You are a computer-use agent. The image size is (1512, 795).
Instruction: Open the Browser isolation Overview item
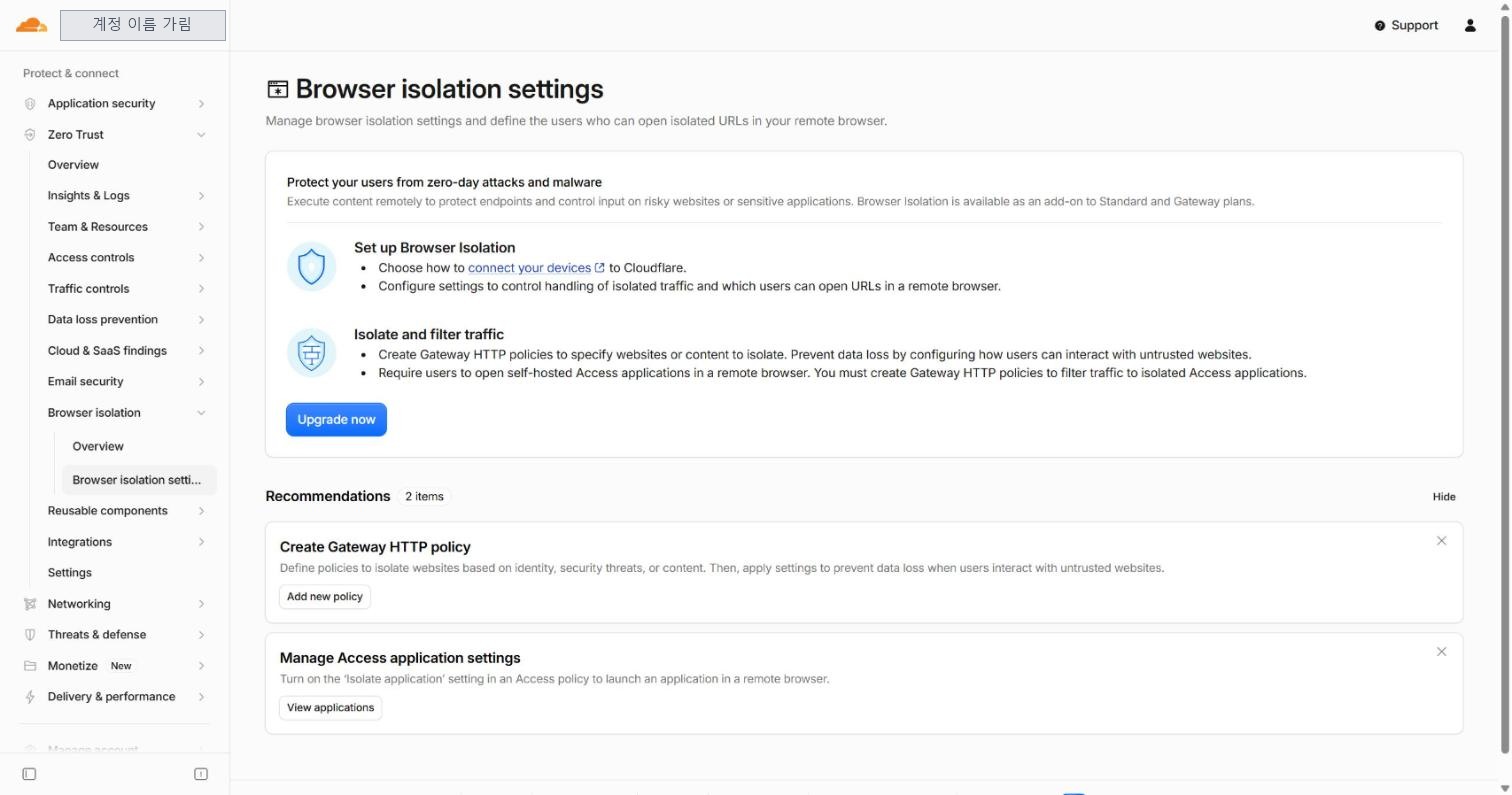click(98, 447)
